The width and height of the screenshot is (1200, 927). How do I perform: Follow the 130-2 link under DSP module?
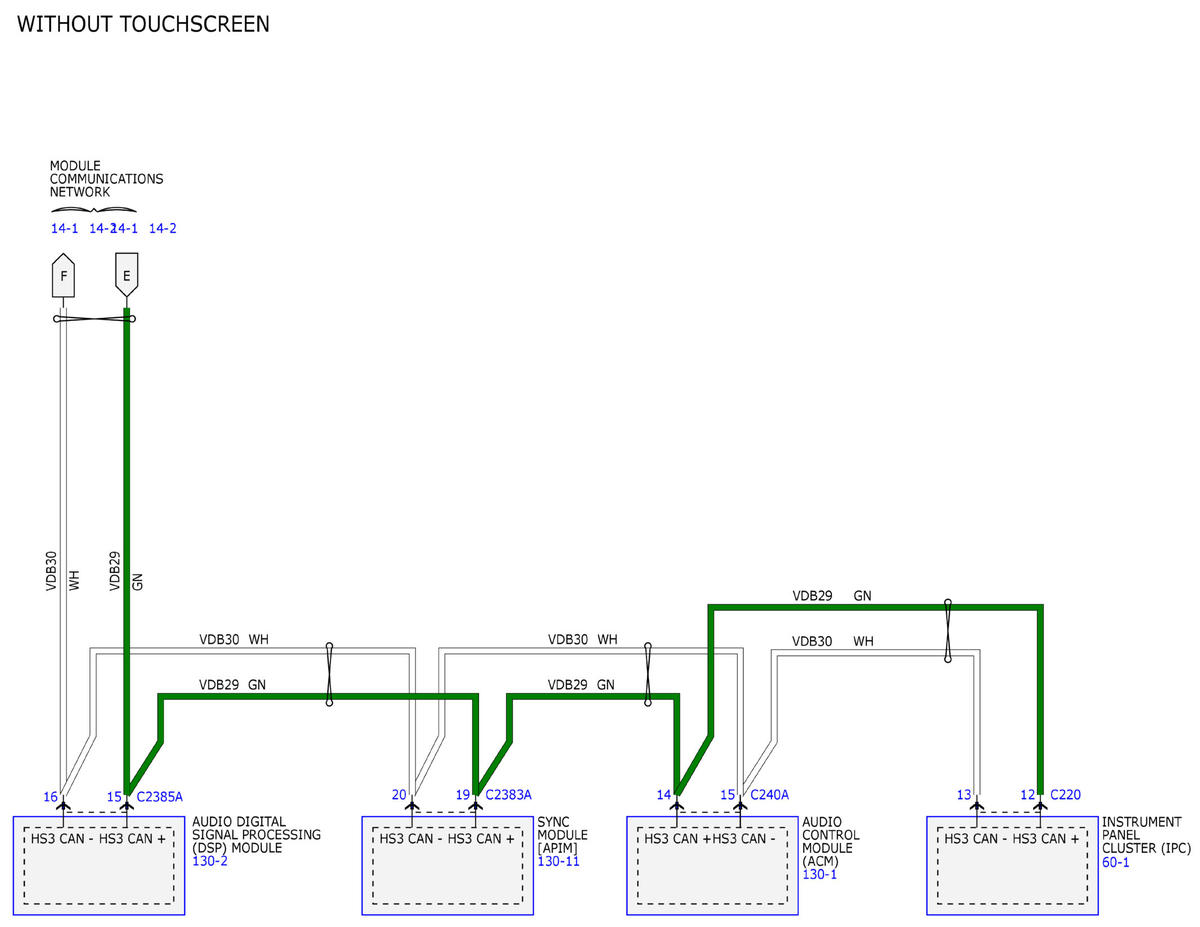click(x=210, y=861)
